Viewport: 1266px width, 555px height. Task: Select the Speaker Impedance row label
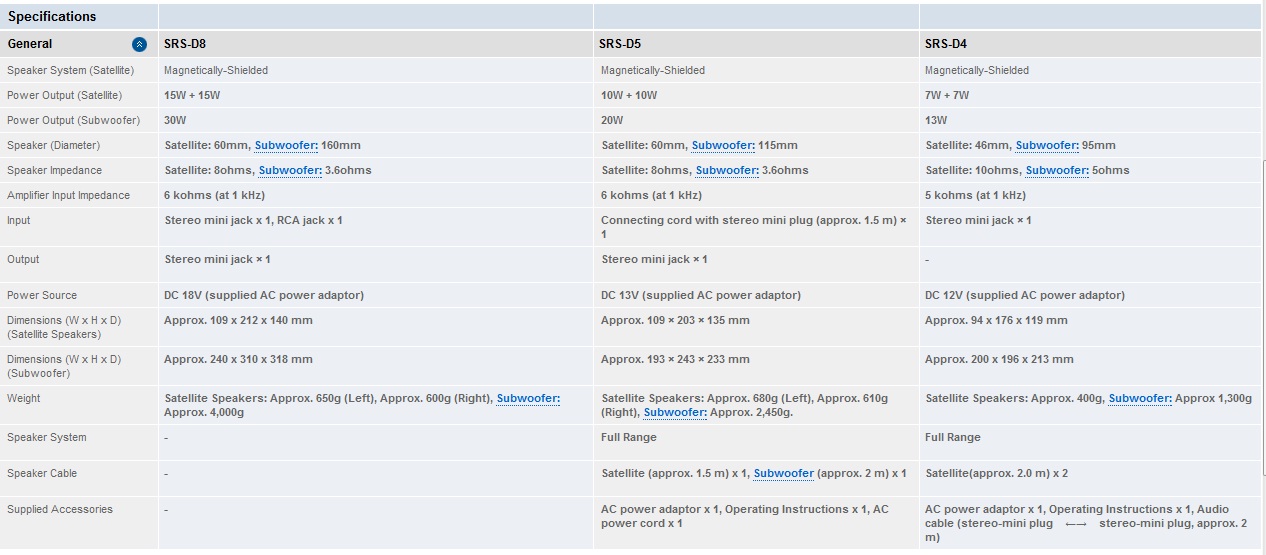[x=54, y=170]
